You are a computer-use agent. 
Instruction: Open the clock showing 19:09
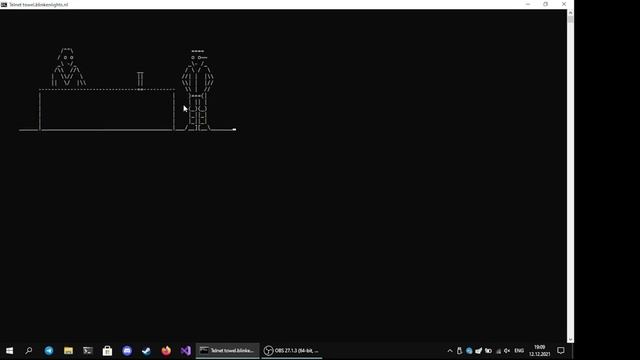[540, 351]
